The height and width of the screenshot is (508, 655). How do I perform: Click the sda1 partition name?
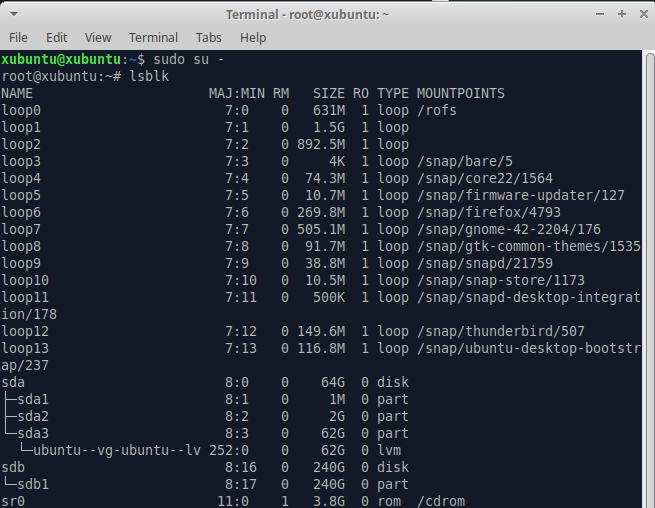[33, 399]
